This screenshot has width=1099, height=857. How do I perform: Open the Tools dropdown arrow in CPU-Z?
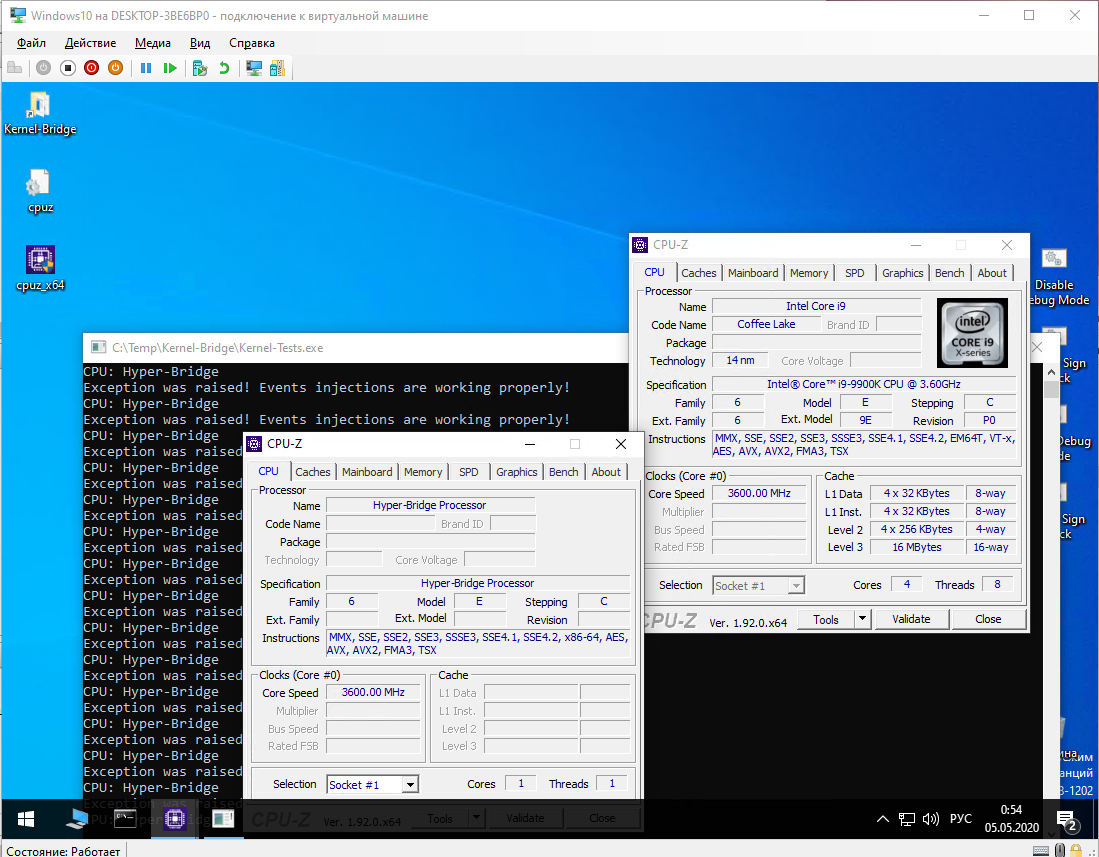coord(862,619)
